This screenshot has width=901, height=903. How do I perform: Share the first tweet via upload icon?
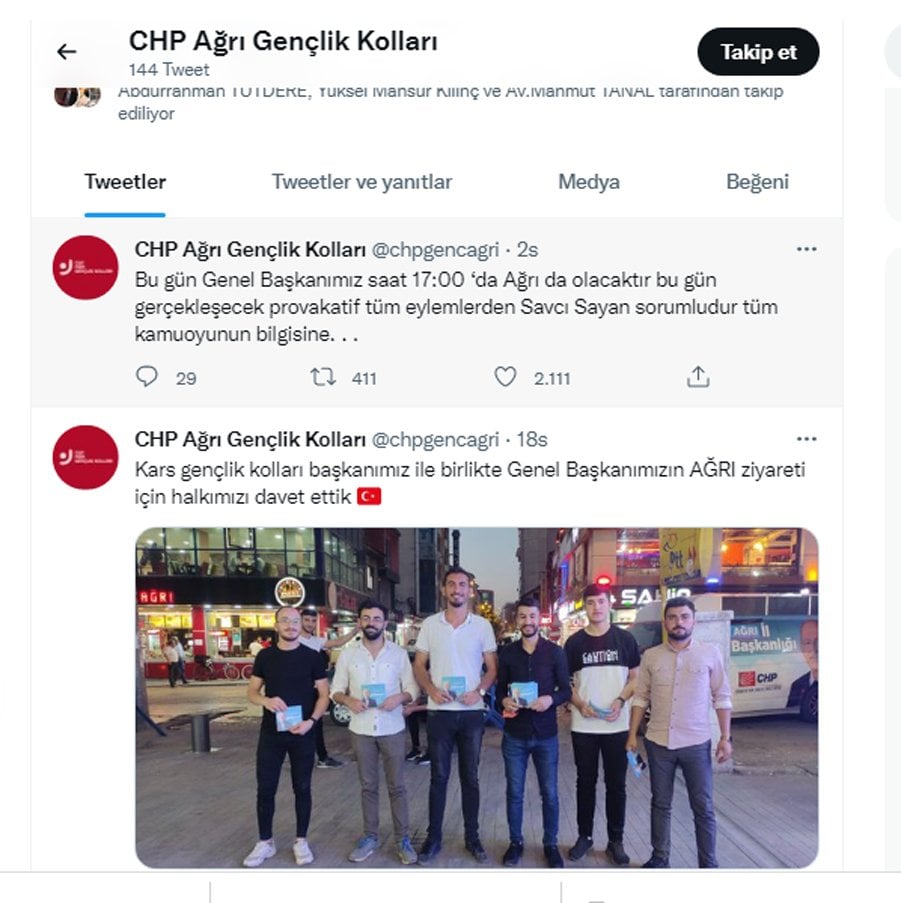pos(698,377)
